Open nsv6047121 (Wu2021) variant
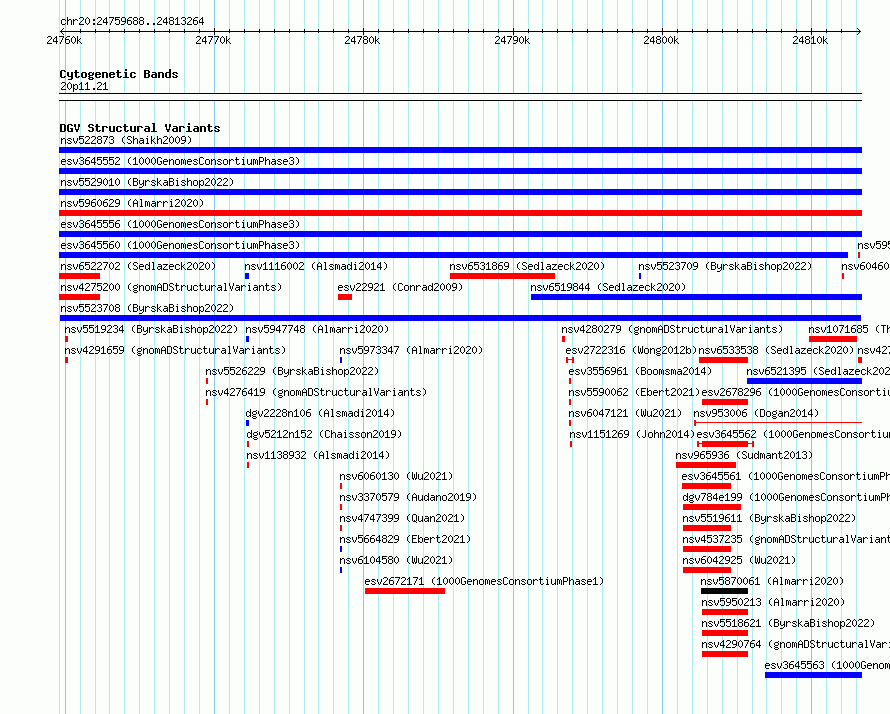Viewport: 890px width, 714px height. pyautogui.click(x=625, y=413)
